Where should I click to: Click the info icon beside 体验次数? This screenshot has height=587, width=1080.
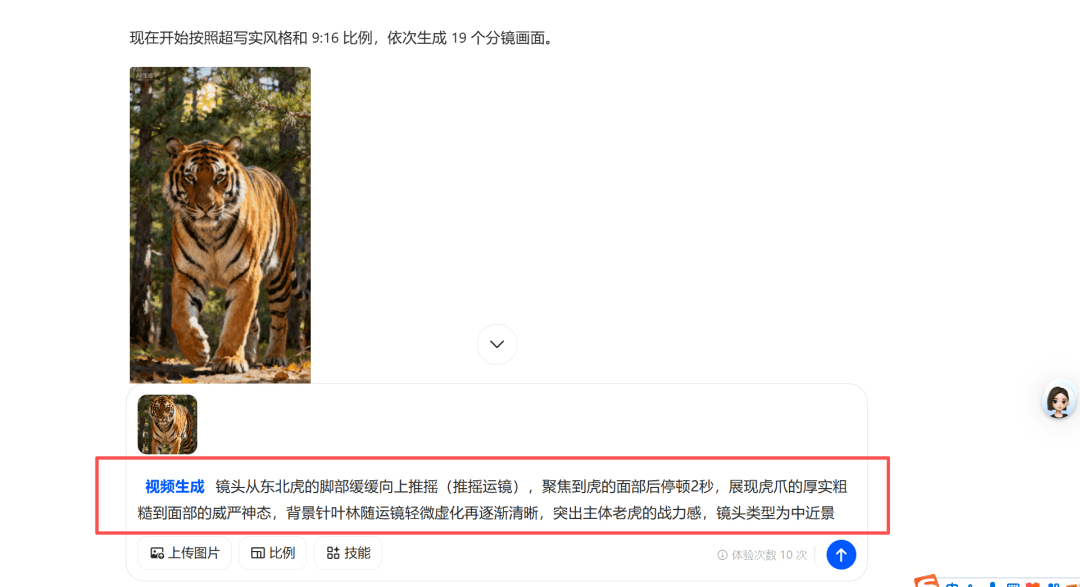tap(722, 555)
